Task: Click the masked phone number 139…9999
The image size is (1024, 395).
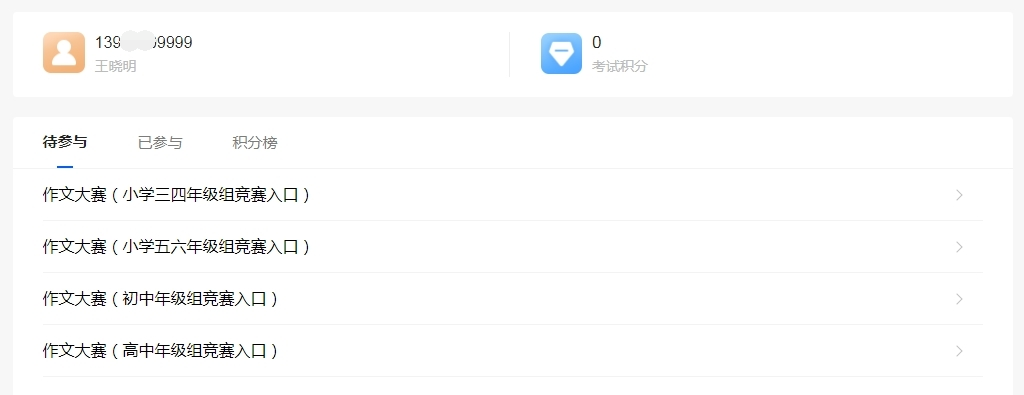Action: coord(144,42)
